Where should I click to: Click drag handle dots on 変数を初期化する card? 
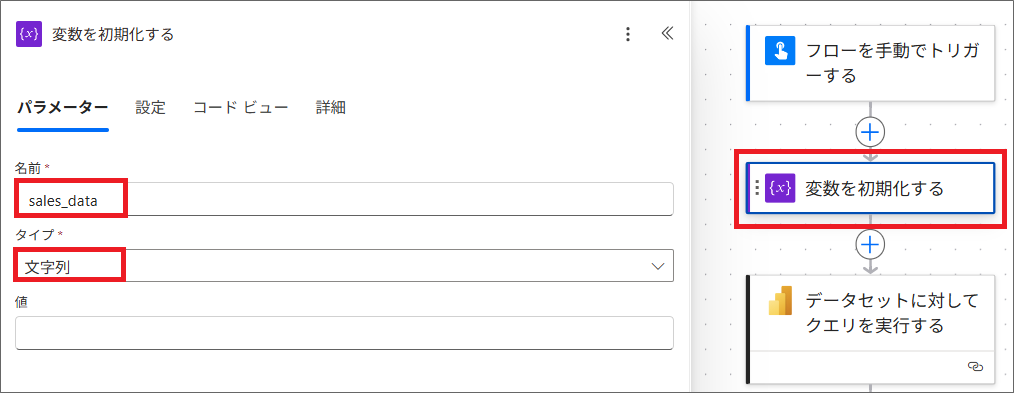757,188
